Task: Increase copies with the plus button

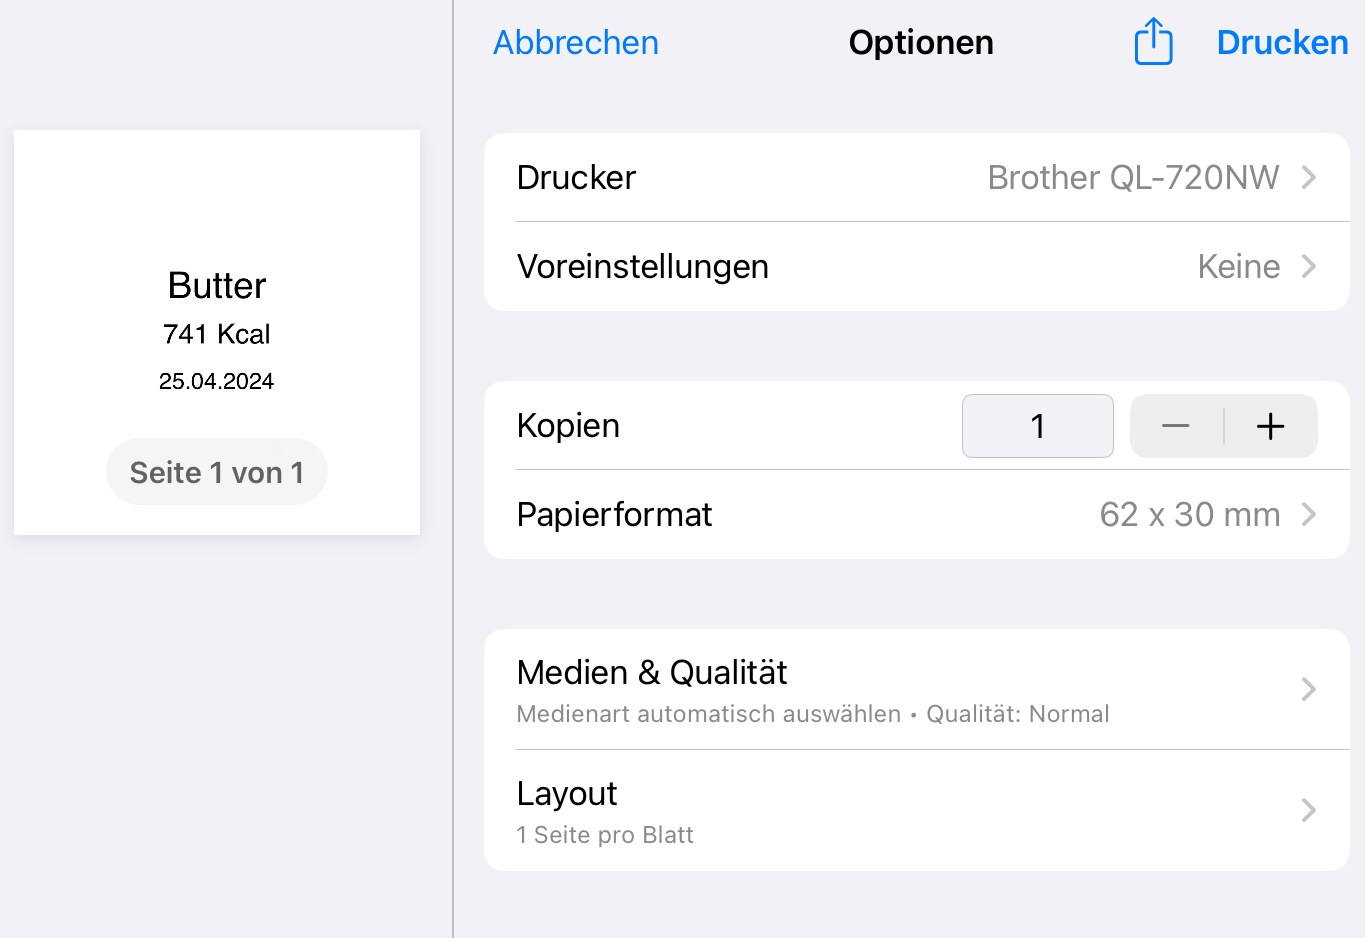Action: click(x=1270, y=426)
